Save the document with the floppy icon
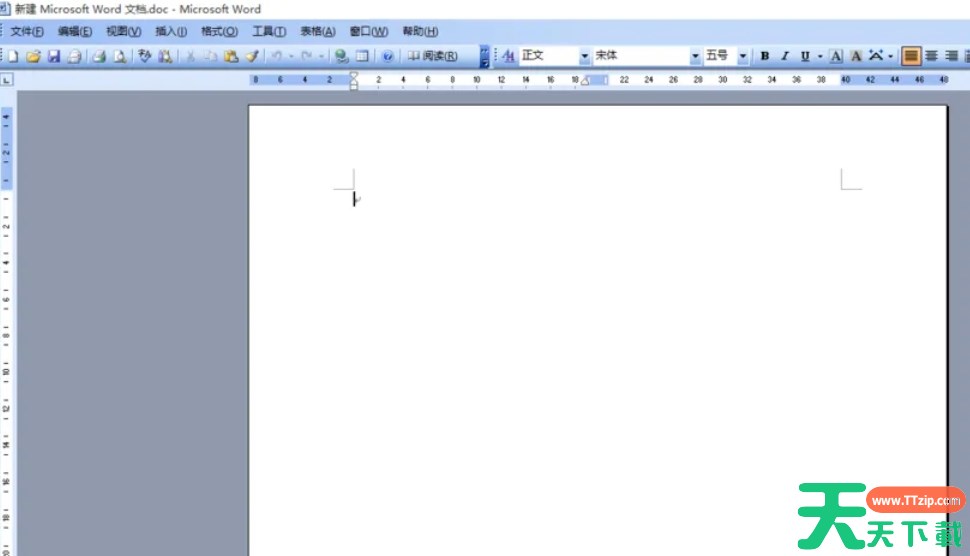This screenshot has width=970, height=556. (54, 56)
